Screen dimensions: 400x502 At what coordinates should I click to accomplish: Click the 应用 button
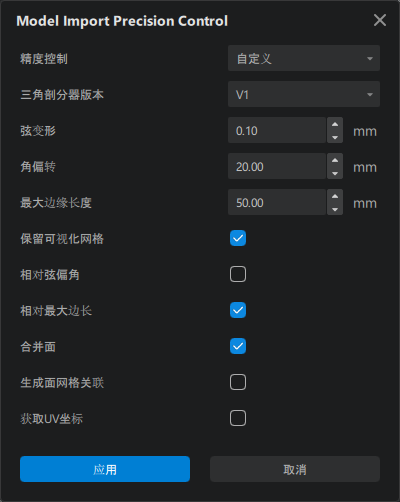tap(105, 469)
